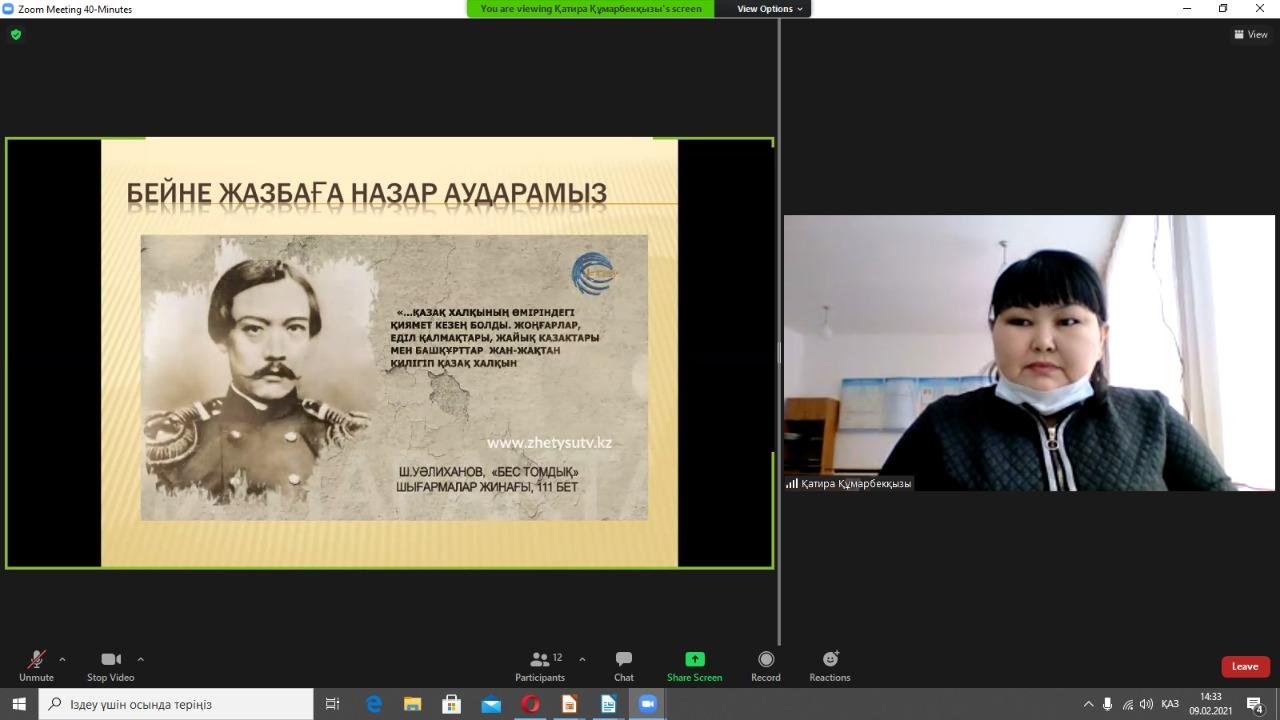Leave the meeting
The height and width of the screenshot is (720, 1280).
click(x=1245, y=667)
